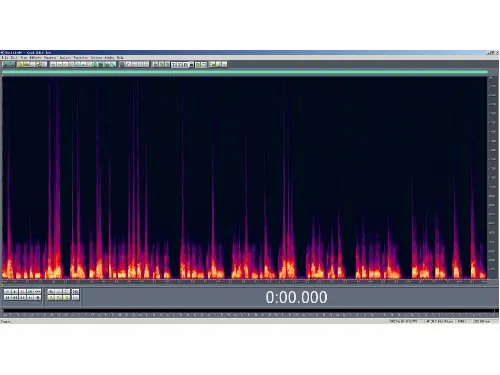500x375 pixels.
Task: Open the Options menu
Action: pos(96,58)
